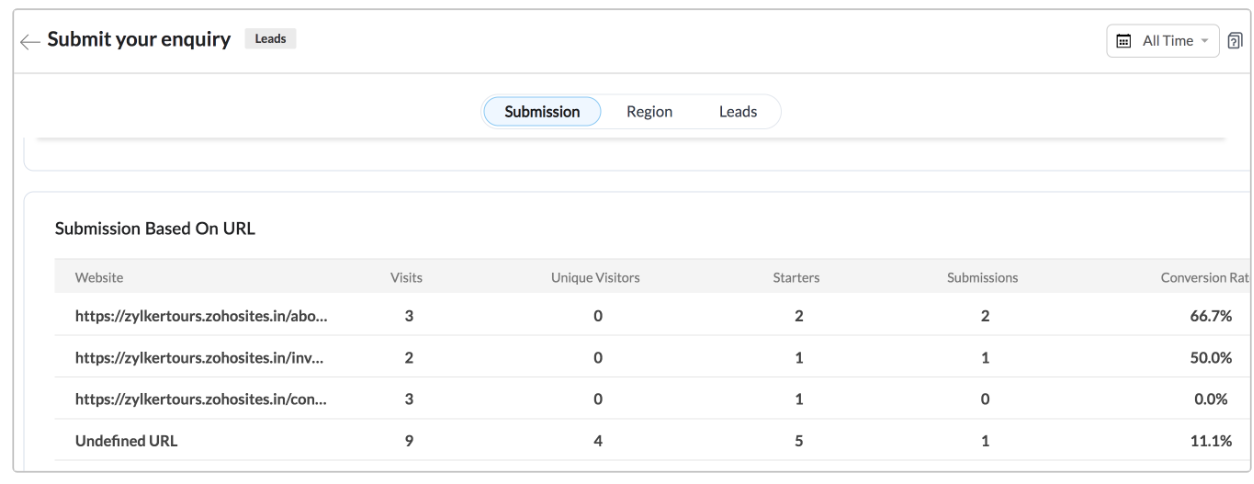Image resolution: width=1254 pixels, height=484 pixels.
Task: Sort by the Visits column header
Action: (406, 278)
